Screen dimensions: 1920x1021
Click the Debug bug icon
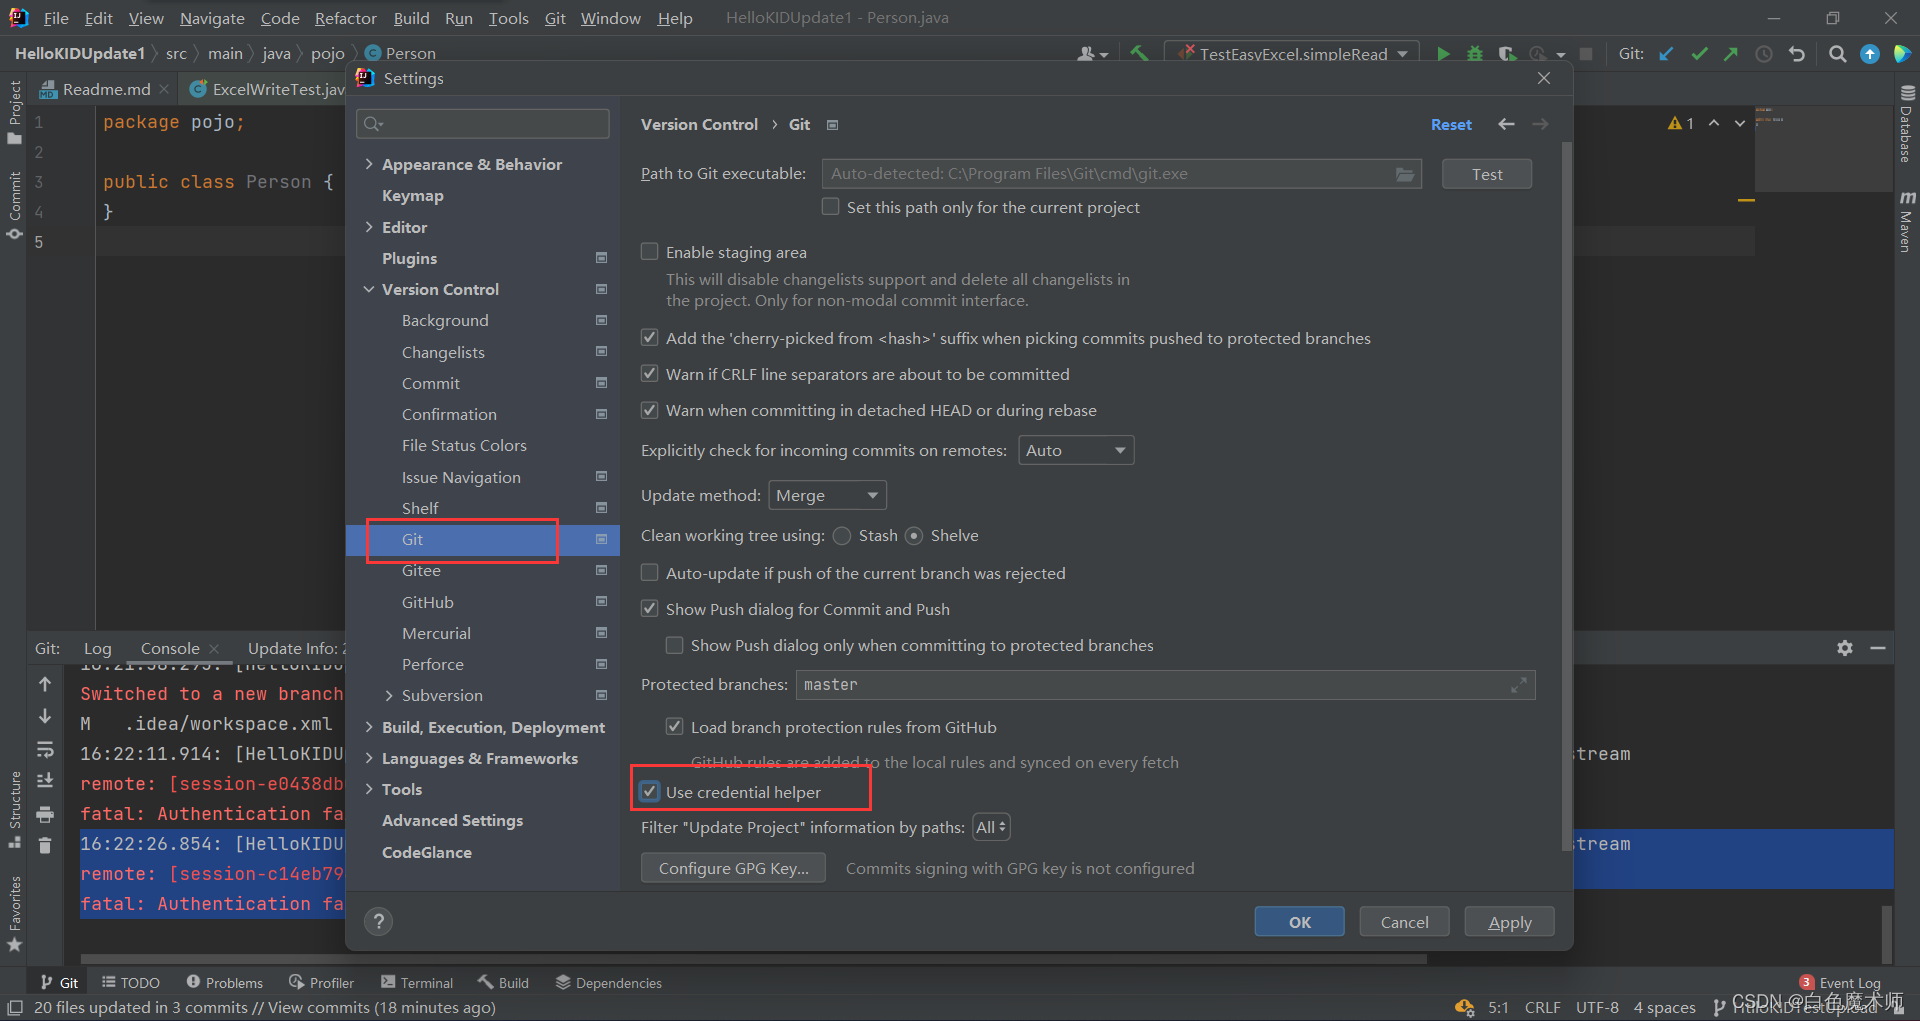tap(1475, 54)
